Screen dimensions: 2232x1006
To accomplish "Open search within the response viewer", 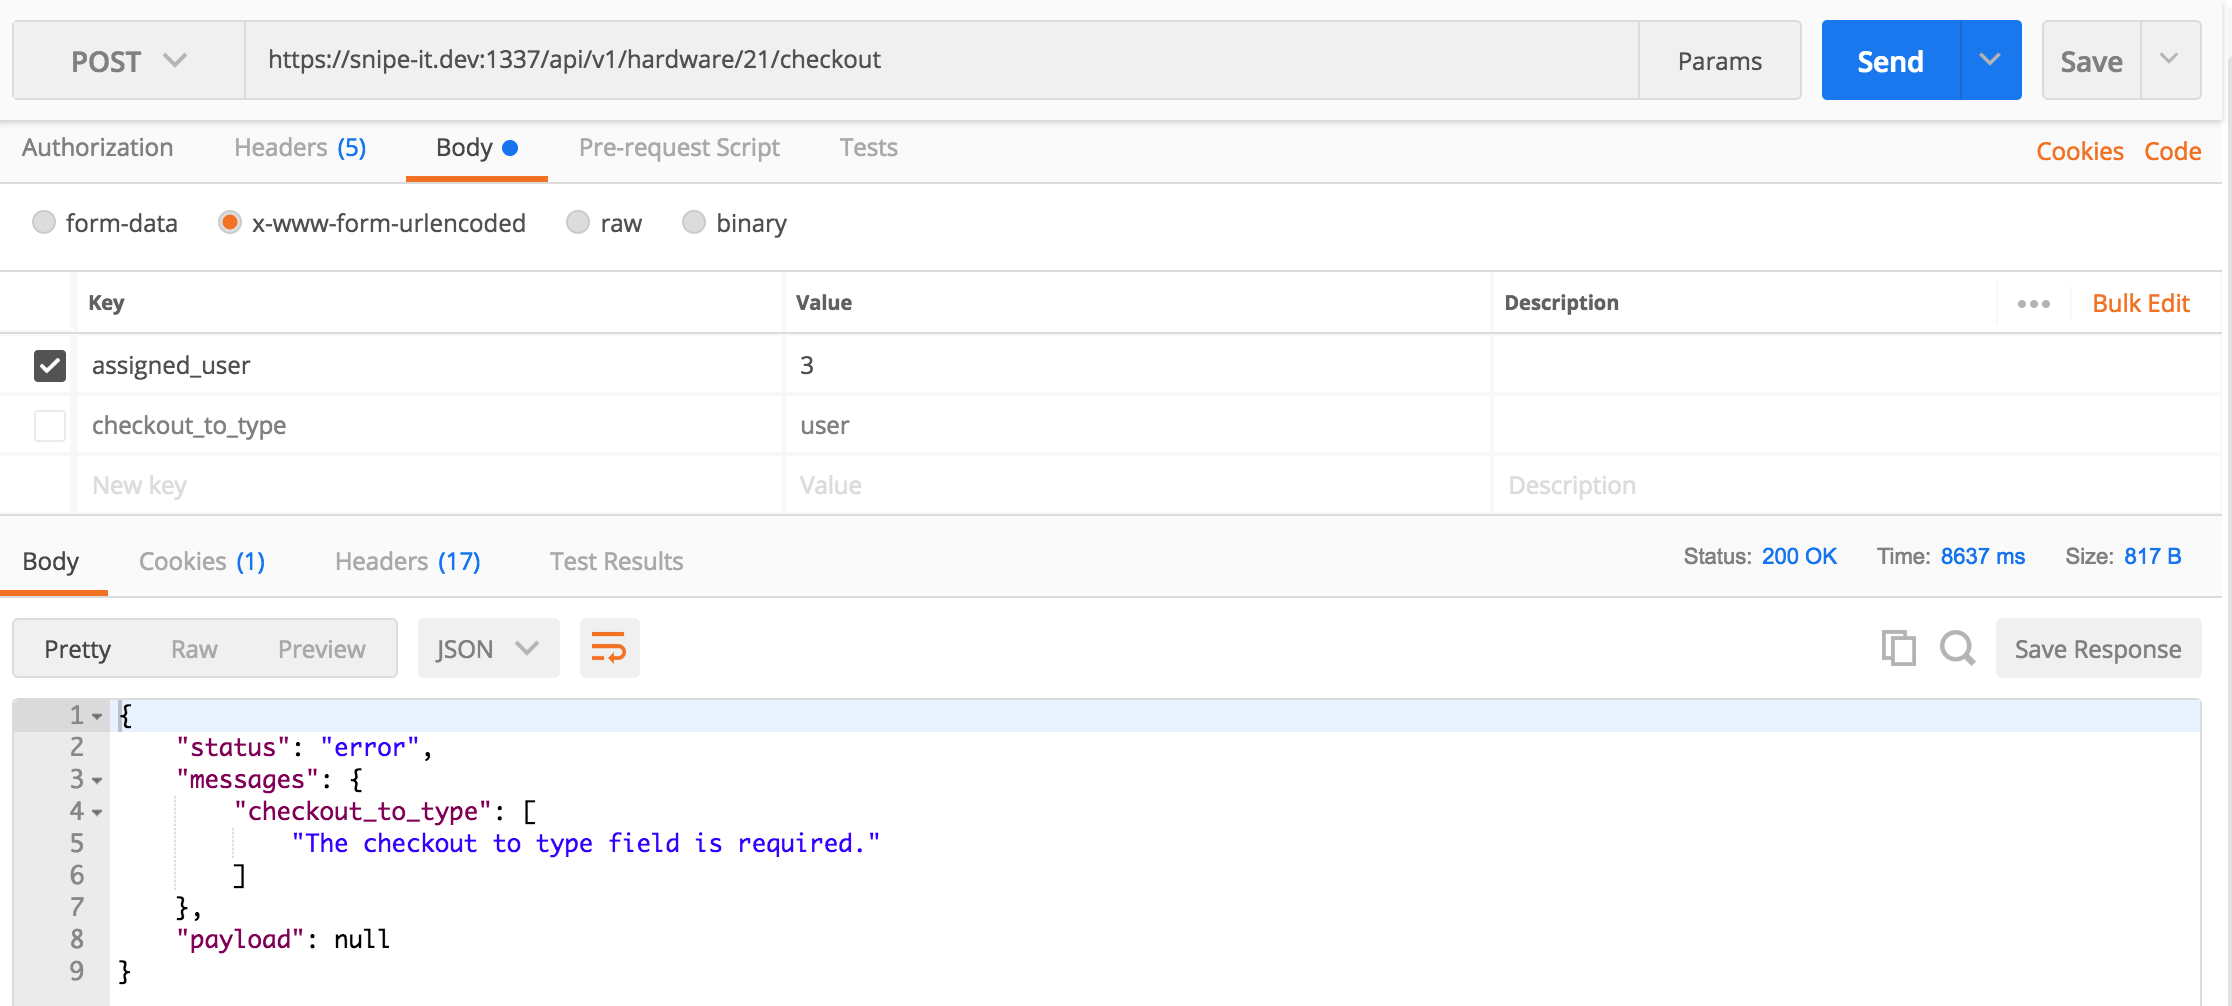I will tap(1957, 648).
